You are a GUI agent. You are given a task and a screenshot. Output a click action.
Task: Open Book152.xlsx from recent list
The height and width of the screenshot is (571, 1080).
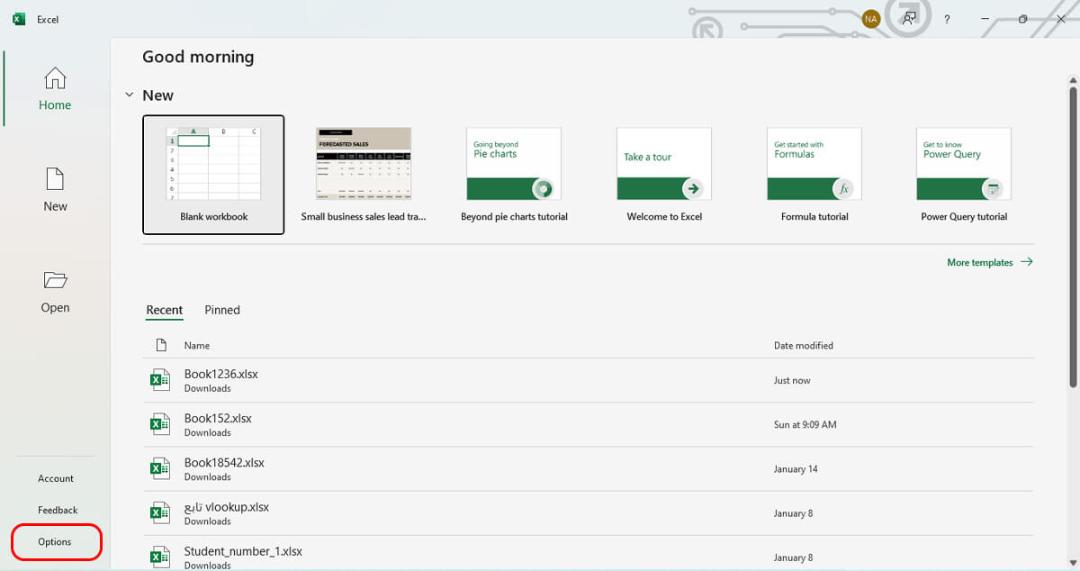pyautogui.click(x=588, y=424)
